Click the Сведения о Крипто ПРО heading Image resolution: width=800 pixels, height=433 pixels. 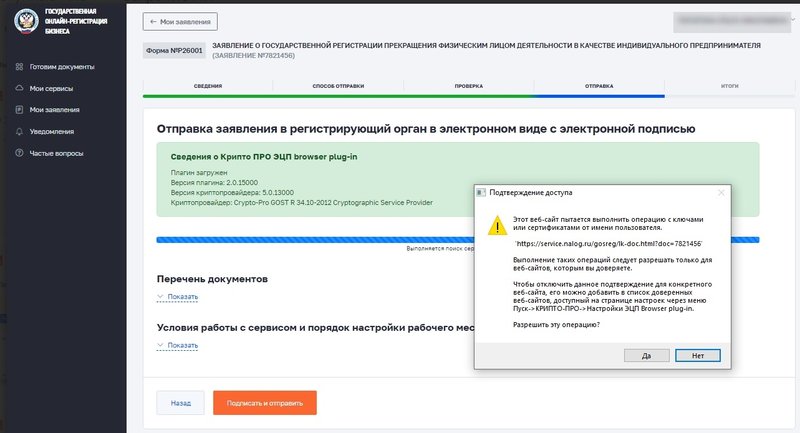(264, 157)
